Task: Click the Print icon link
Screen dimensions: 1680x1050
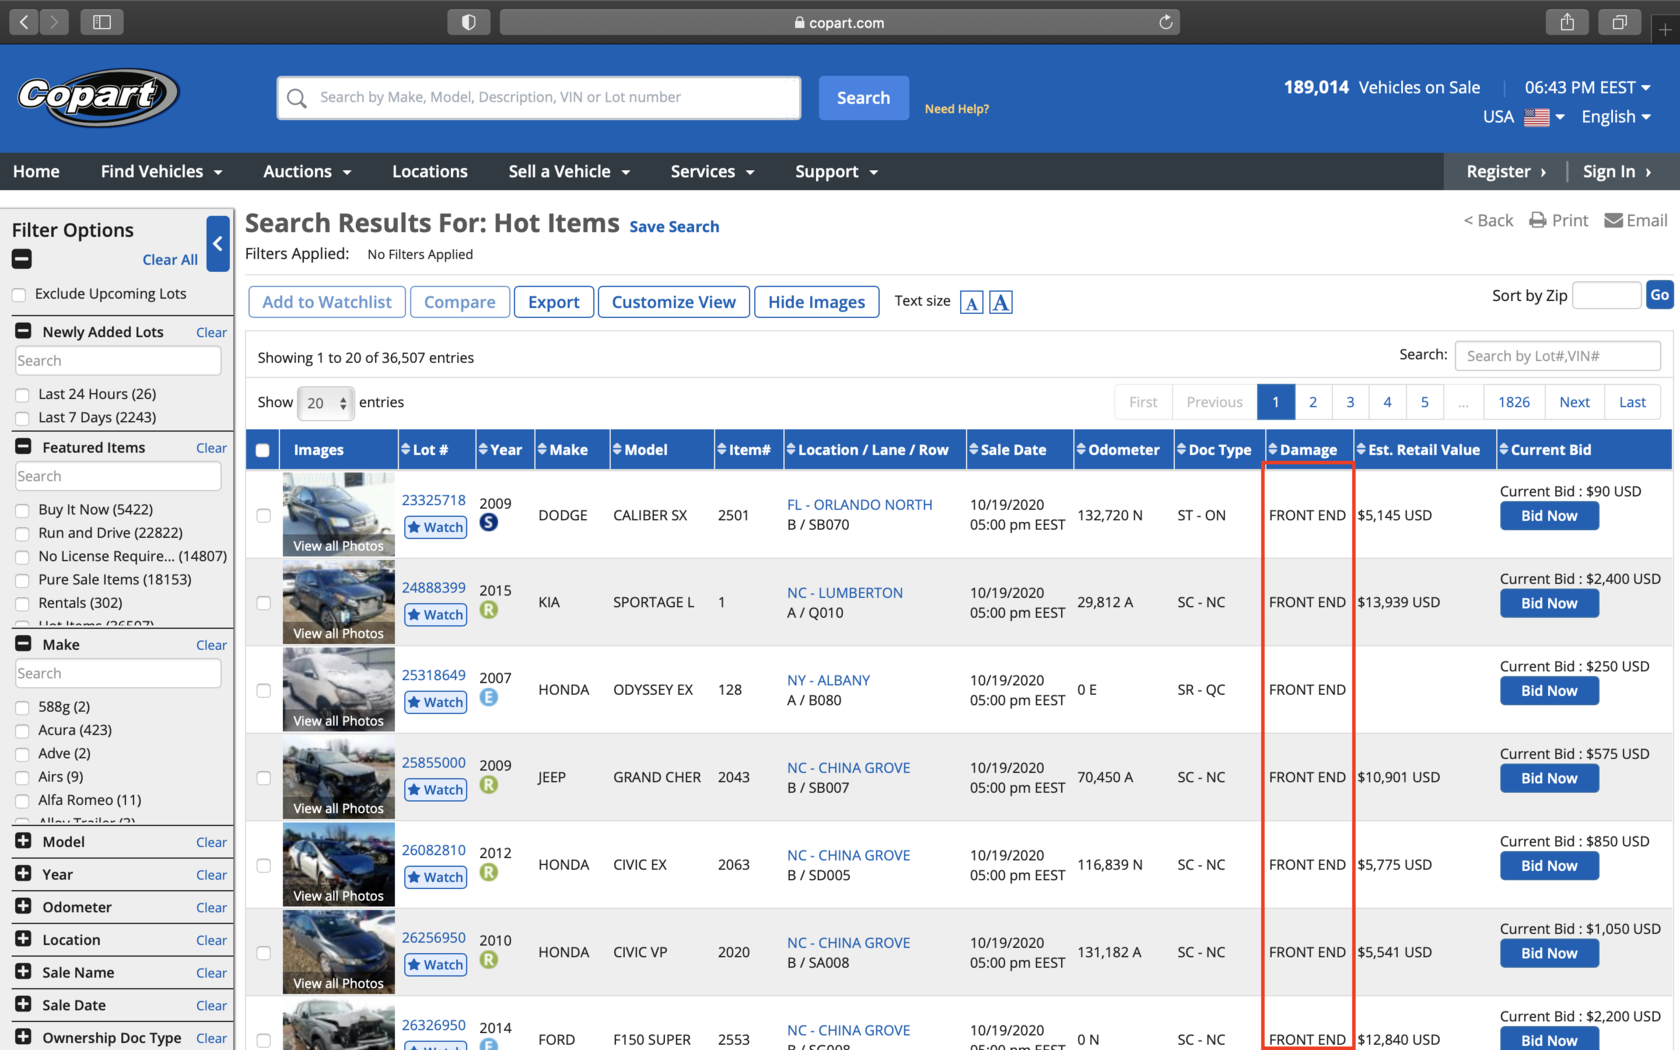Action: 1559,220
